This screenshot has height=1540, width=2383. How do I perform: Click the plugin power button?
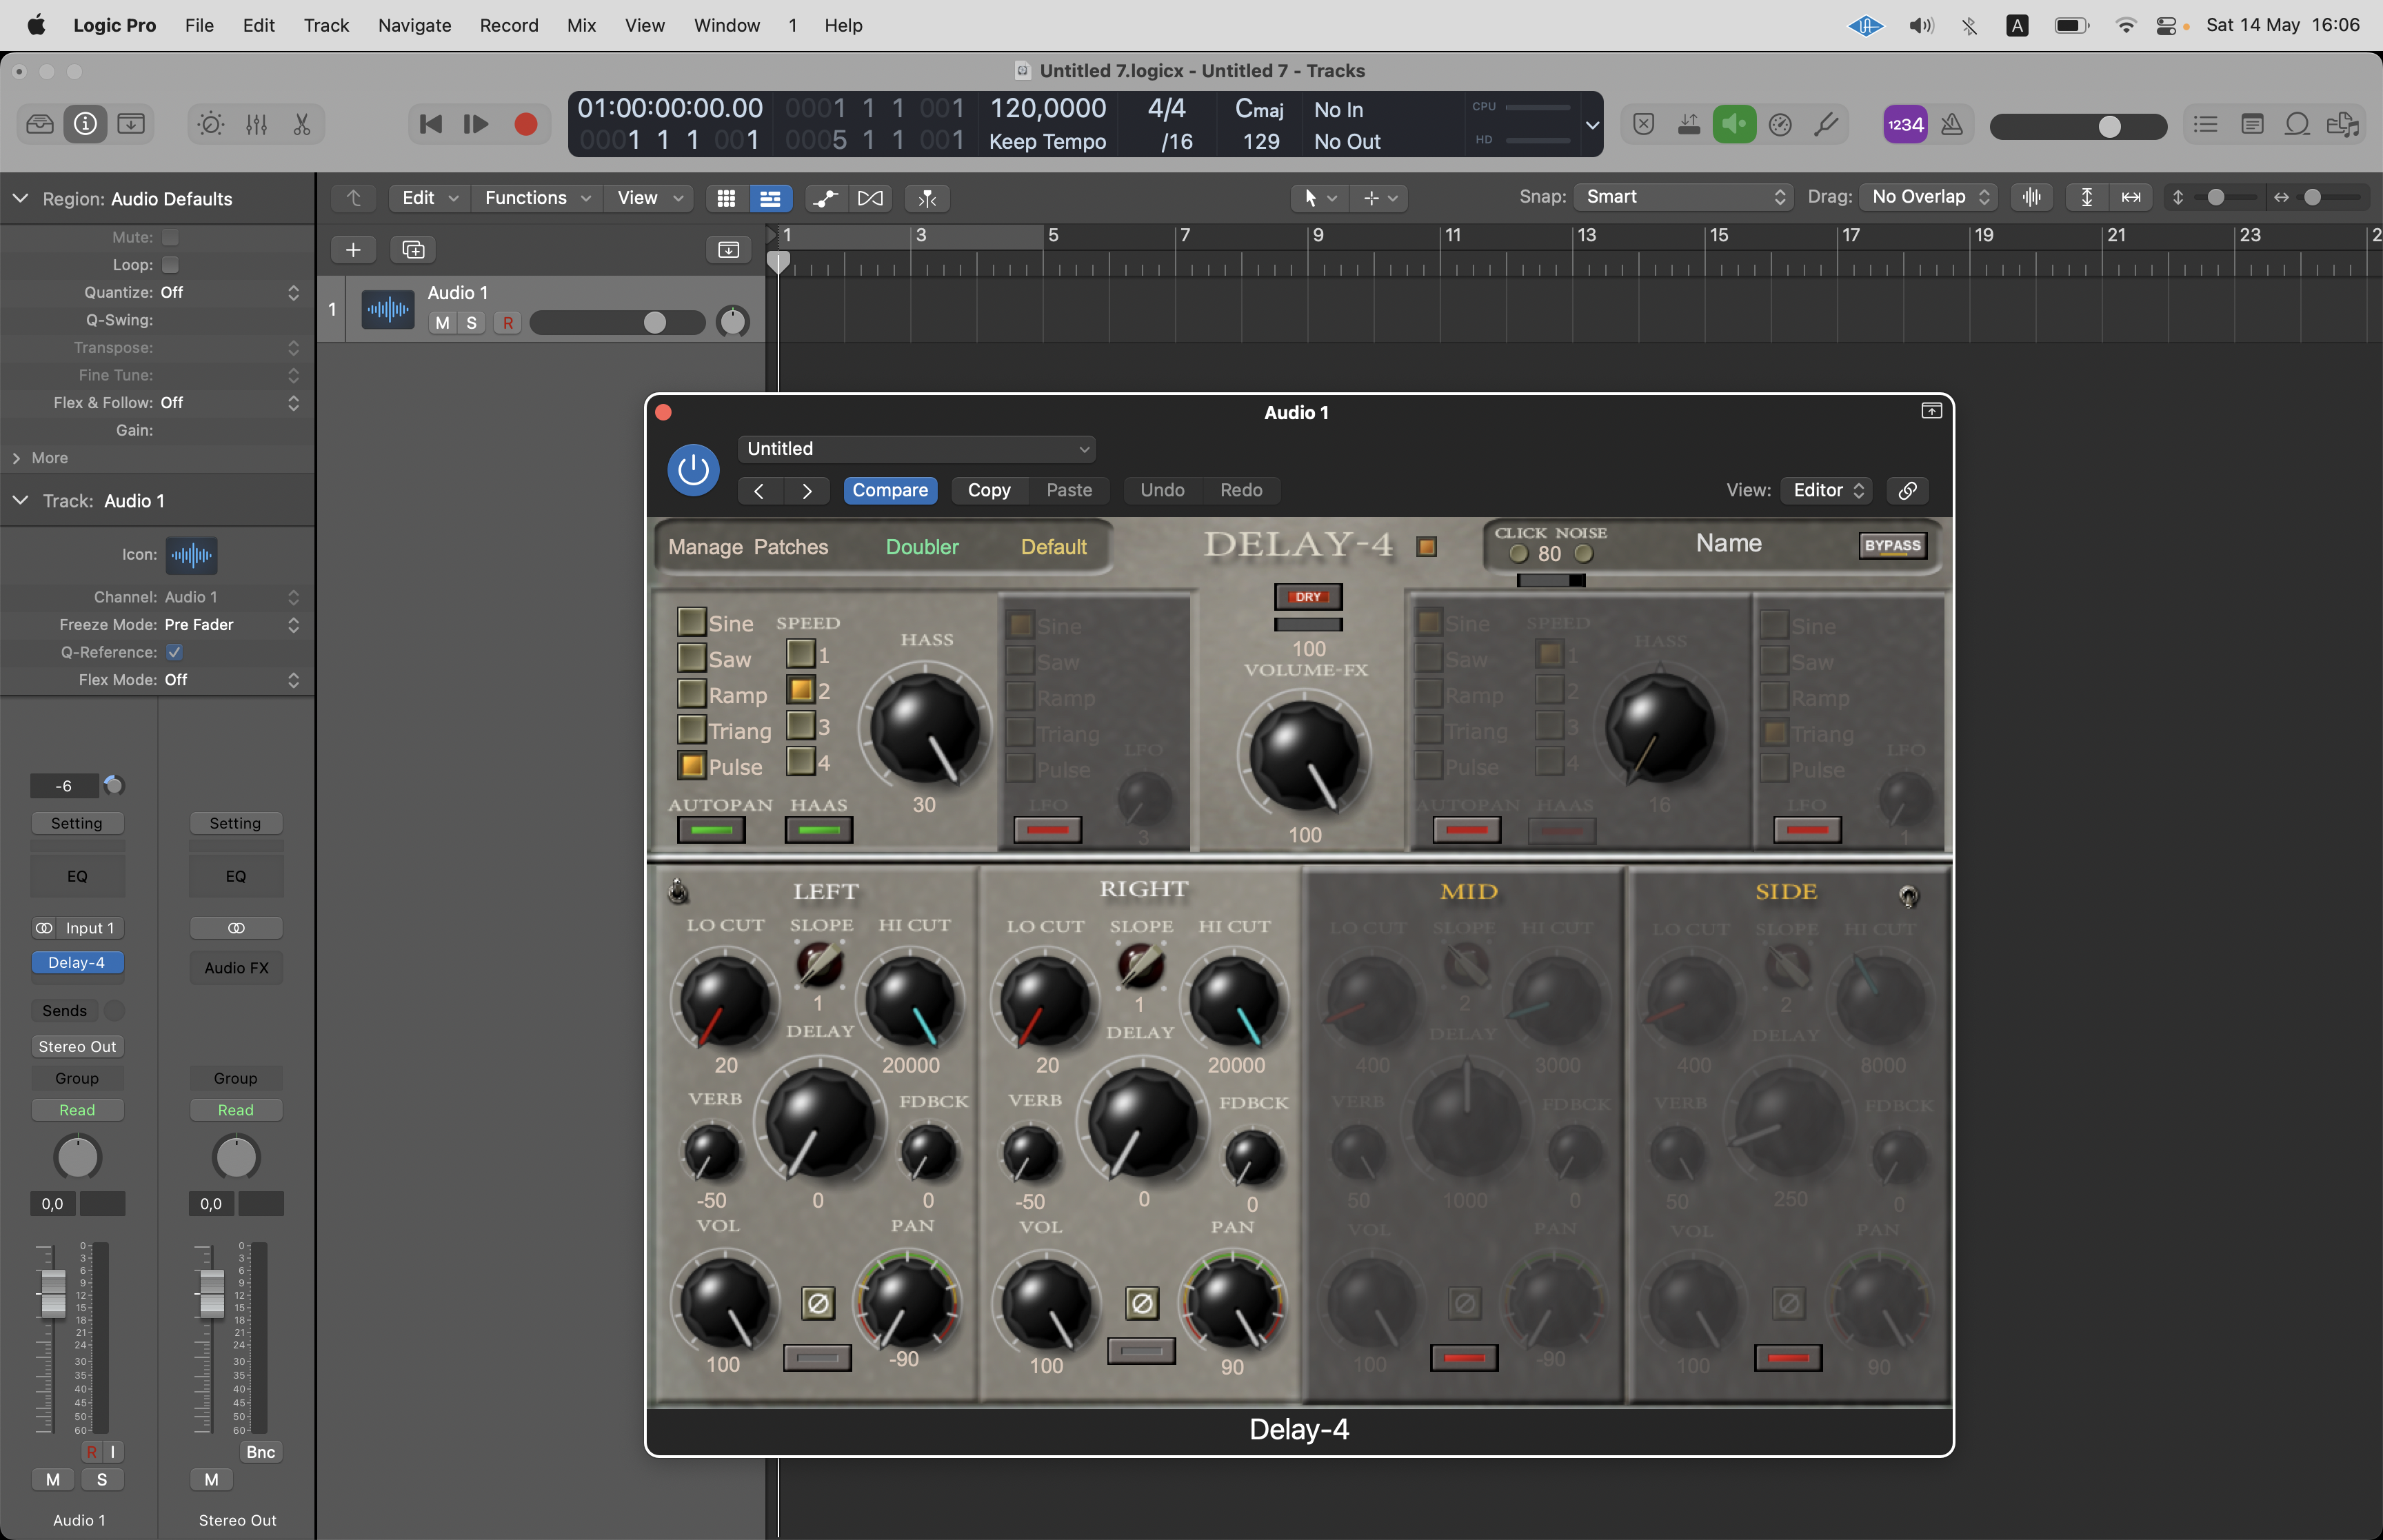coord(692,469)
